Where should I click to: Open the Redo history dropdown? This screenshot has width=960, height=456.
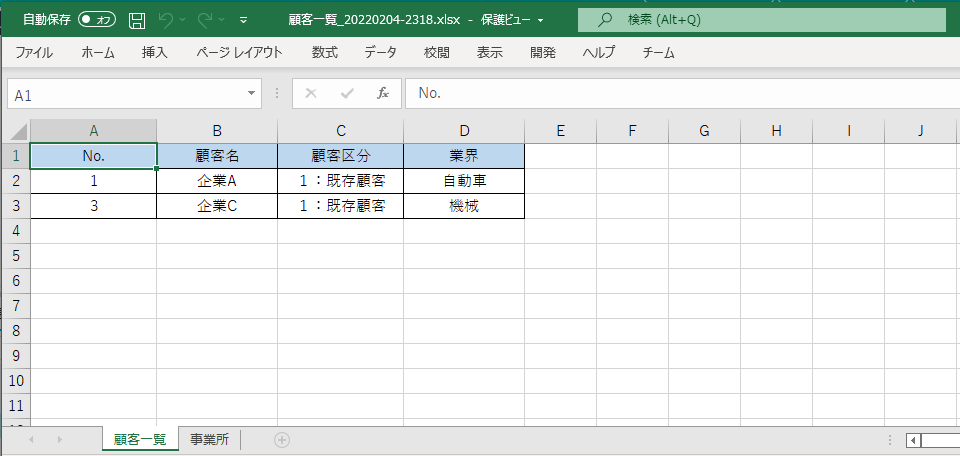pos(221,21)
